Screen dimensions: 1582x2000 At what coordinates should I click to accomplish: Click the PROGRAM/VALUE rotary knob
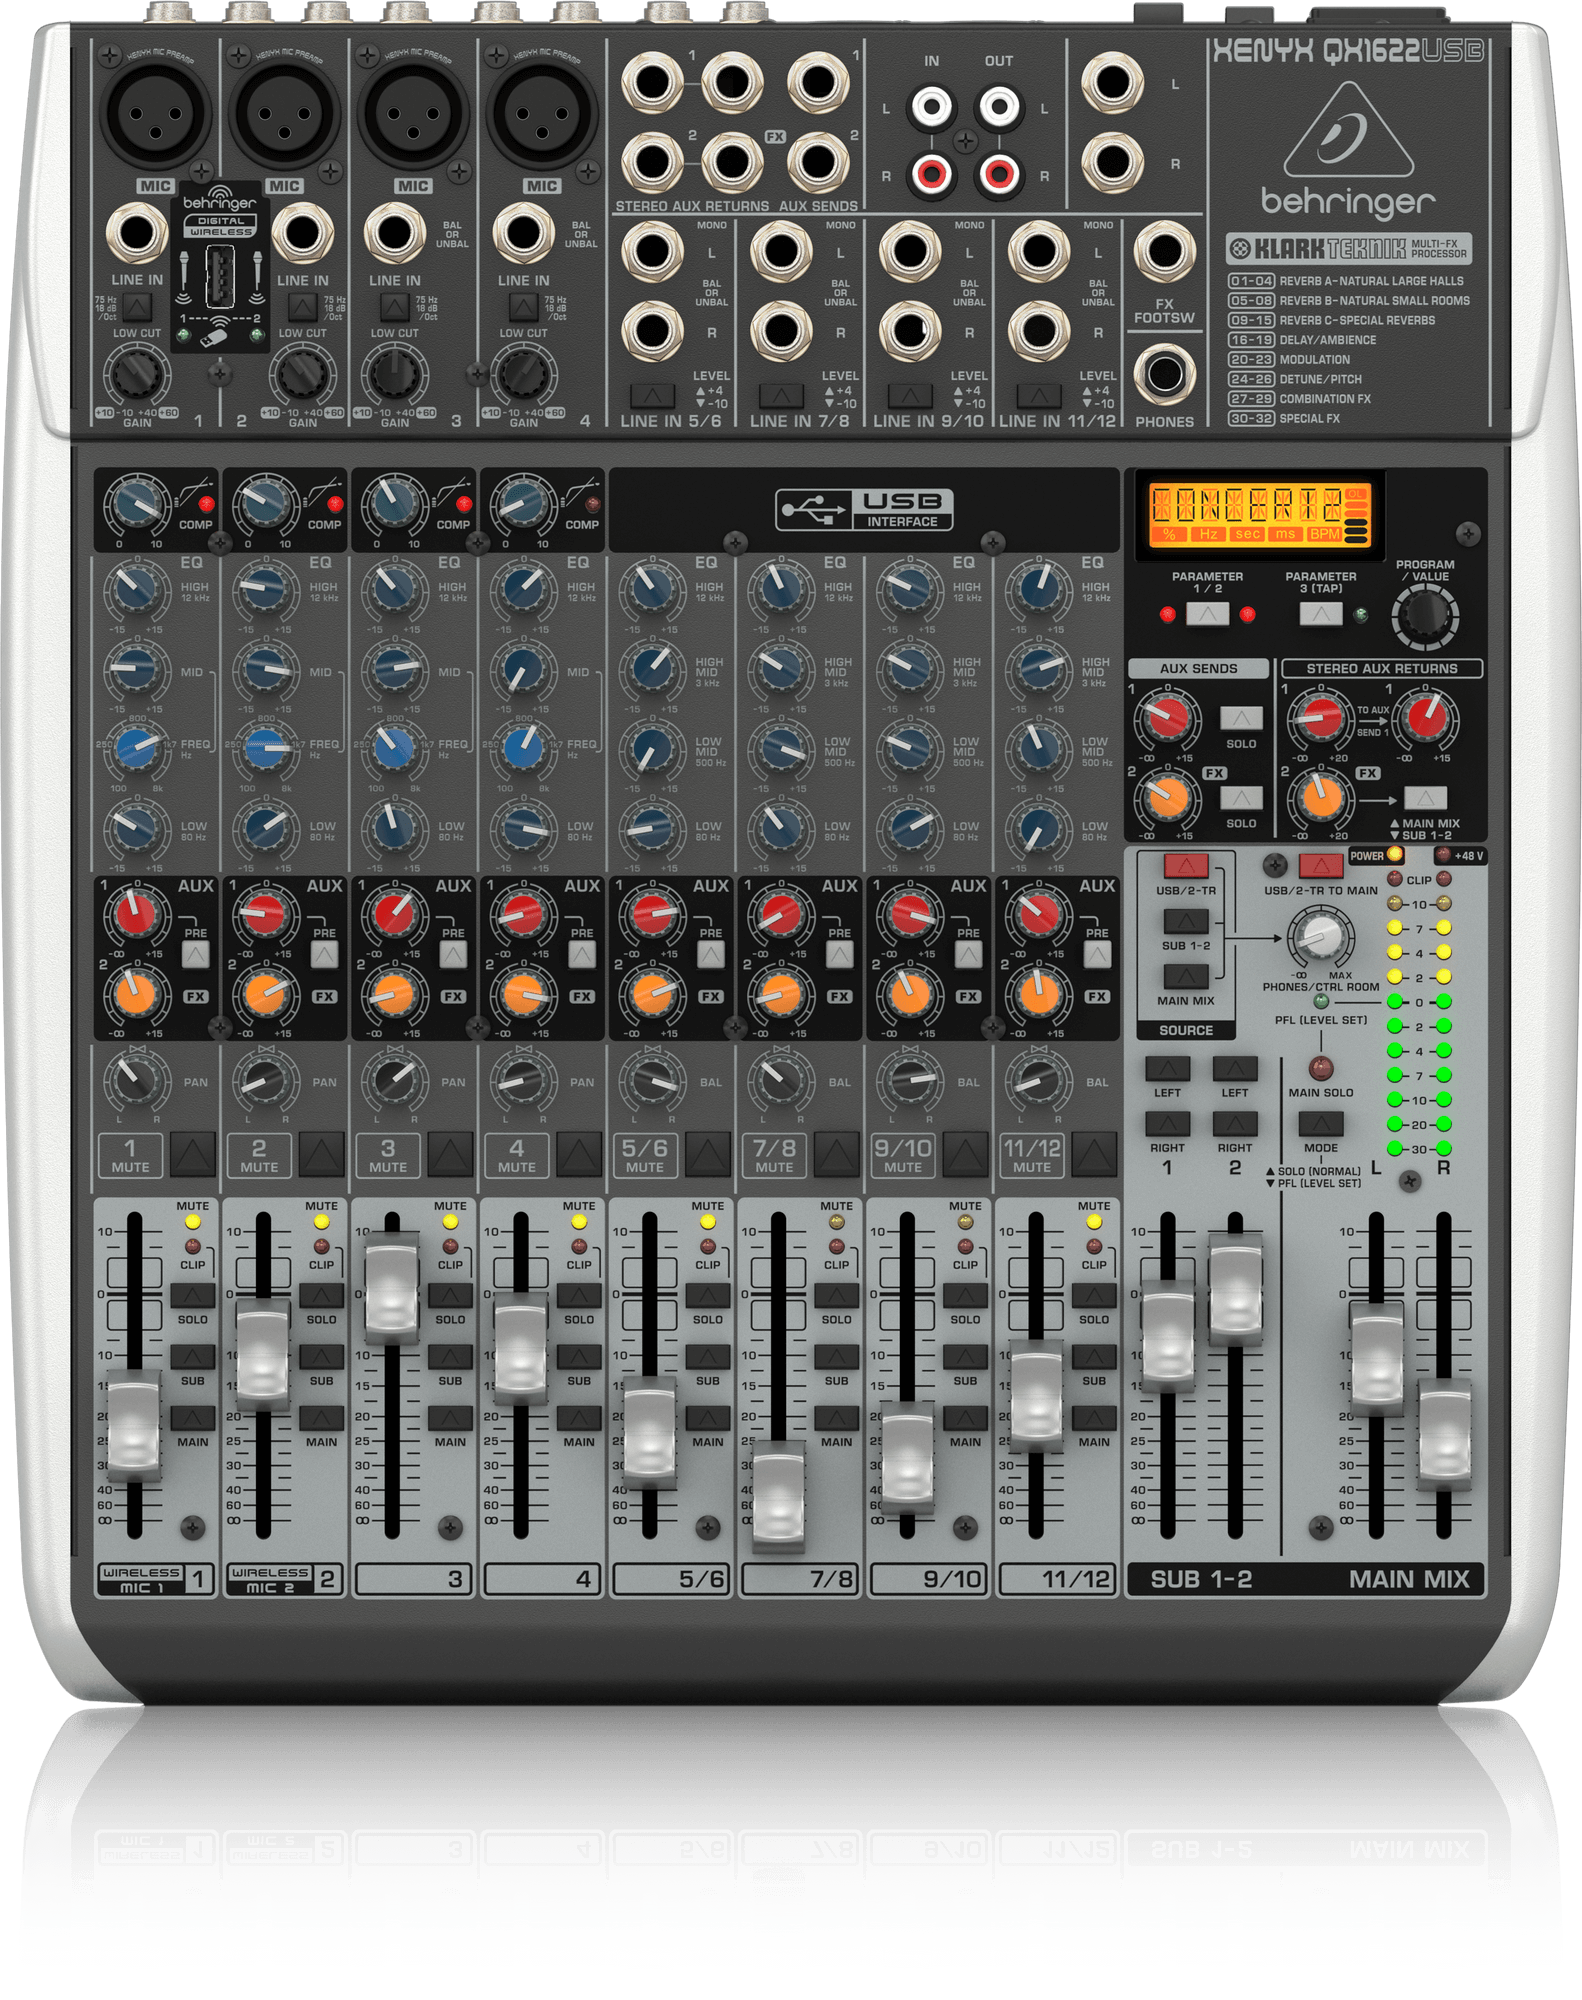pos(1425,617)
